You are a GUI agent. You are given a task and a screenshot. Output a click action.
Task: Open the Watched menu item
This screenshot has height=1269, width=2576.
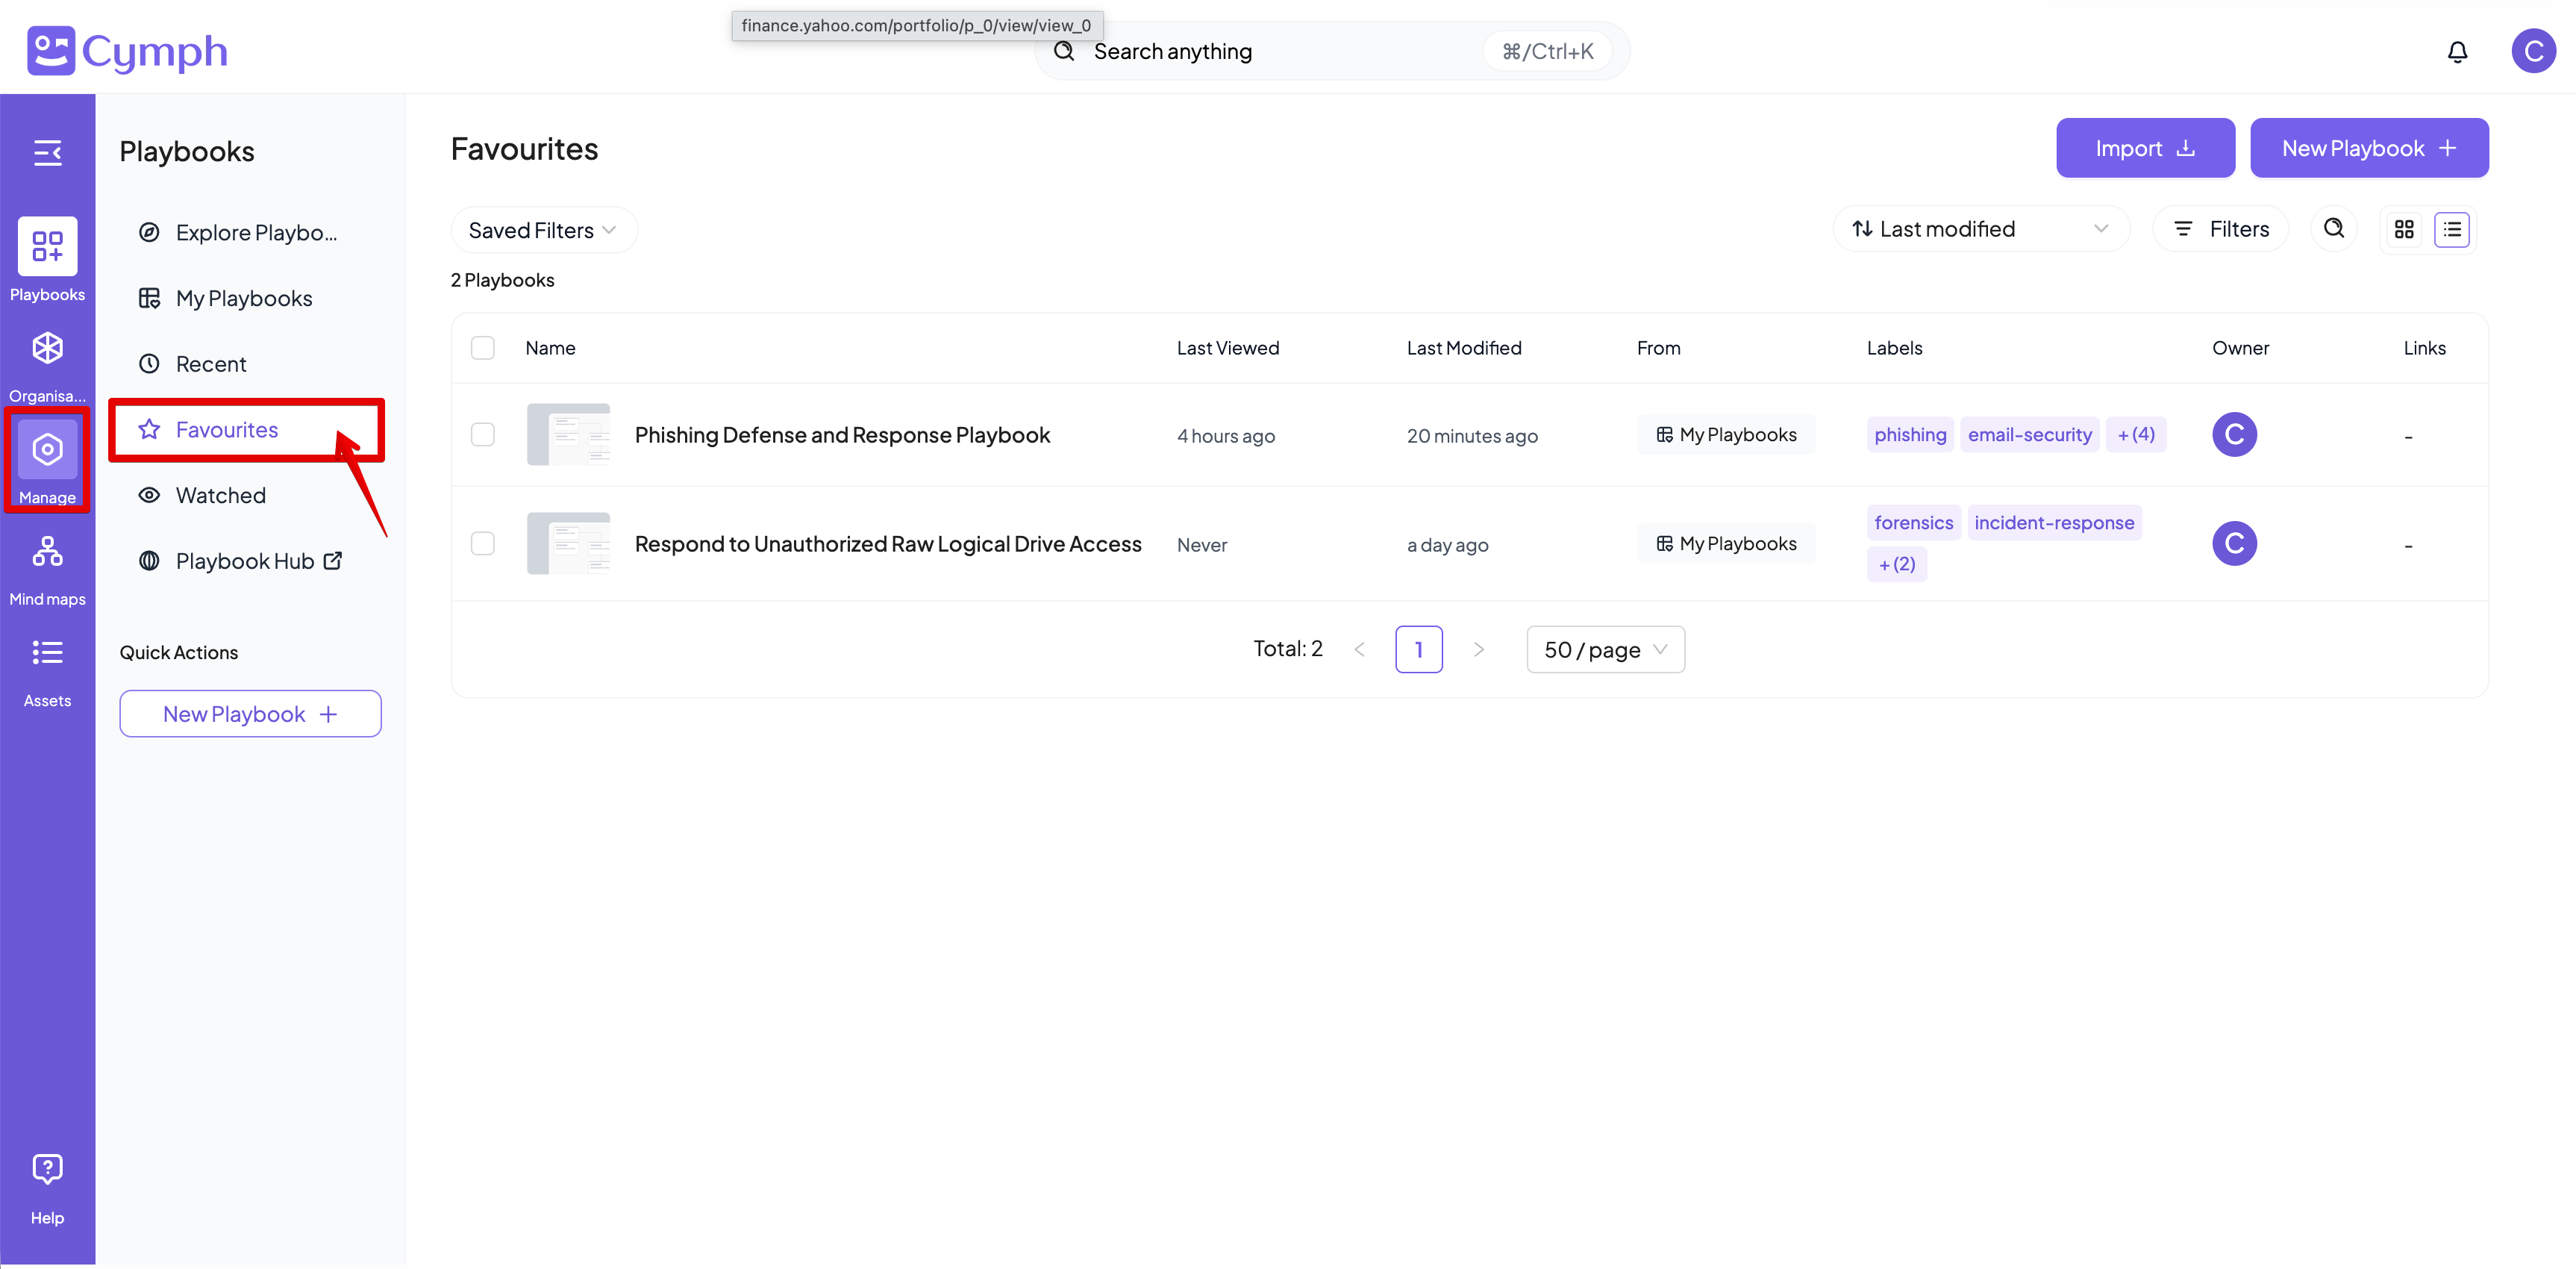[x=220, y=496]
